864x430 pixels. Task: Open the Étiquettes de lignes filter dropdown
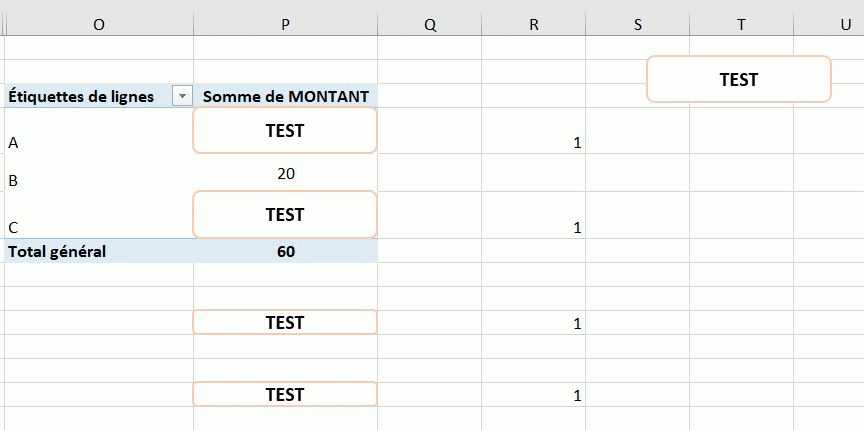click(x=182, y=96)
